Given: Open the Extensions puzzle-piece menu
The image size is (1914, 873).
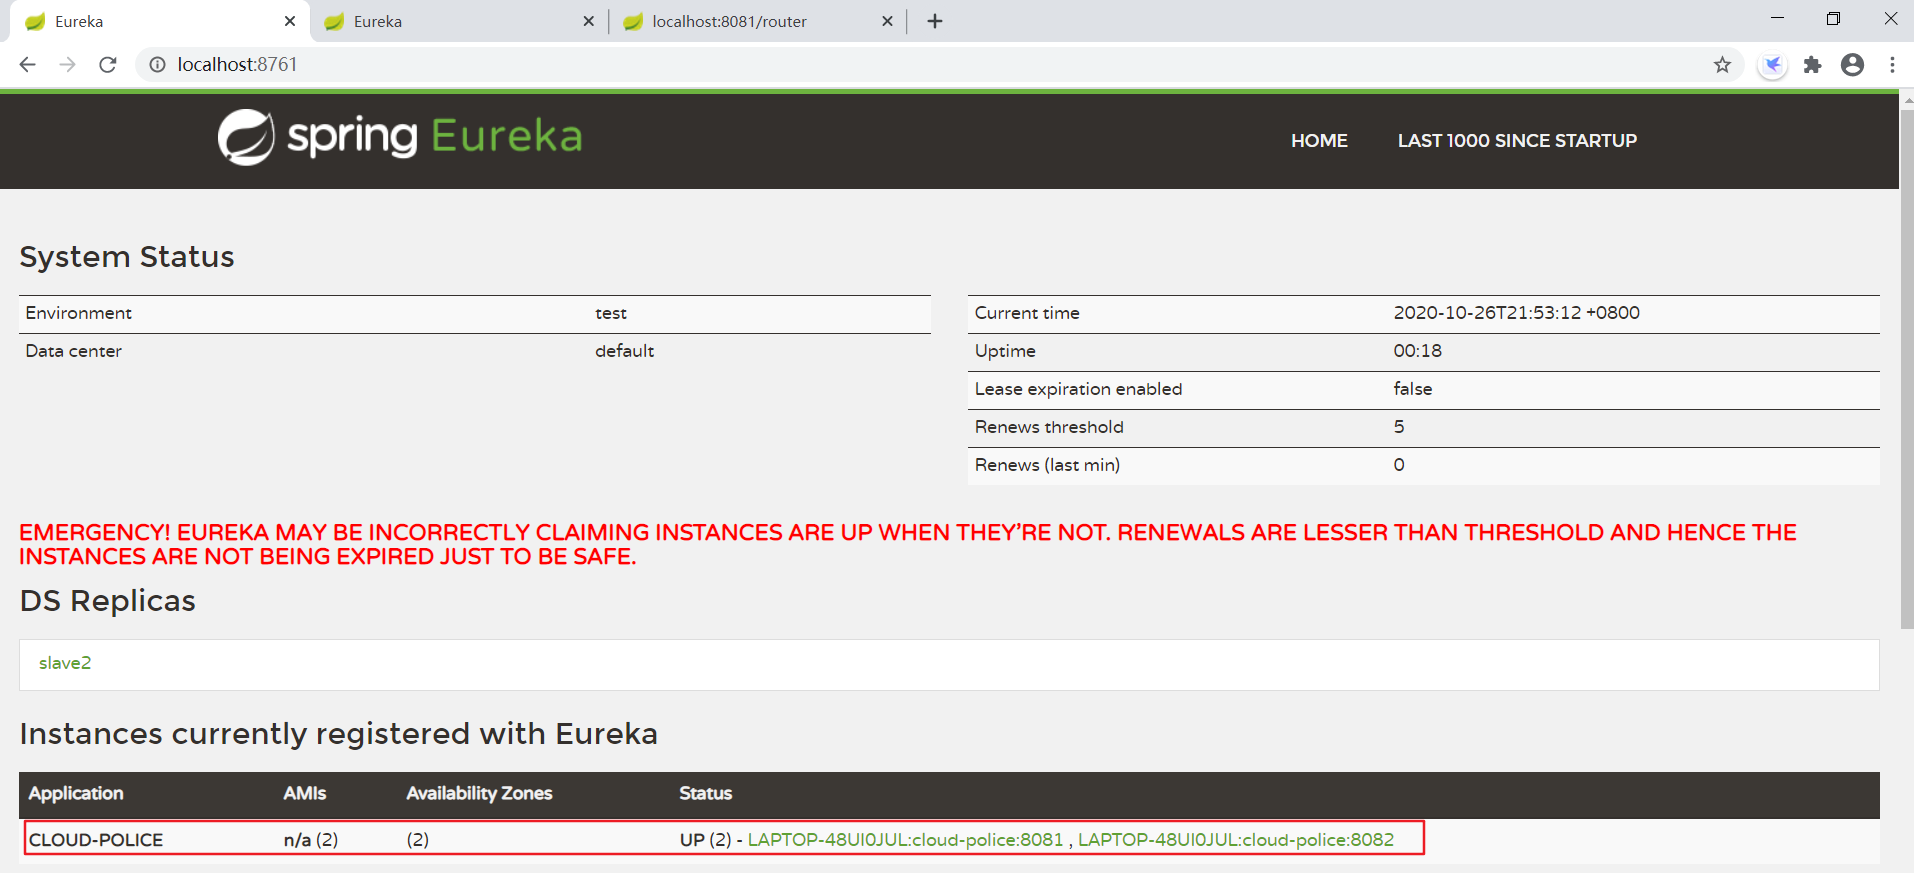Looking at the screenshot, I should pyautogui.click(x=1812, y=65).
